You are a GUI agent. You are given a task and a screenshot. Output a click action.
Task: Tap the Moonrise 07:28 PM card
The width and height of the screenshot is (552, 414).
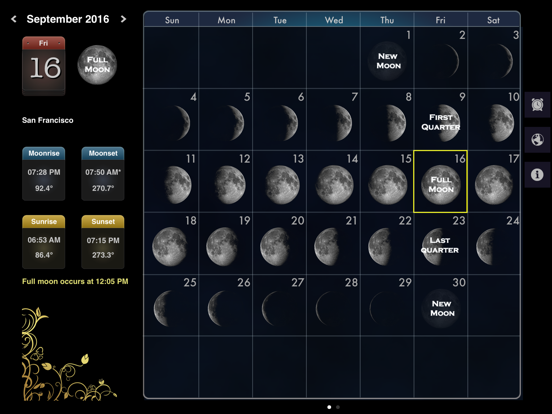coord(44,174)
